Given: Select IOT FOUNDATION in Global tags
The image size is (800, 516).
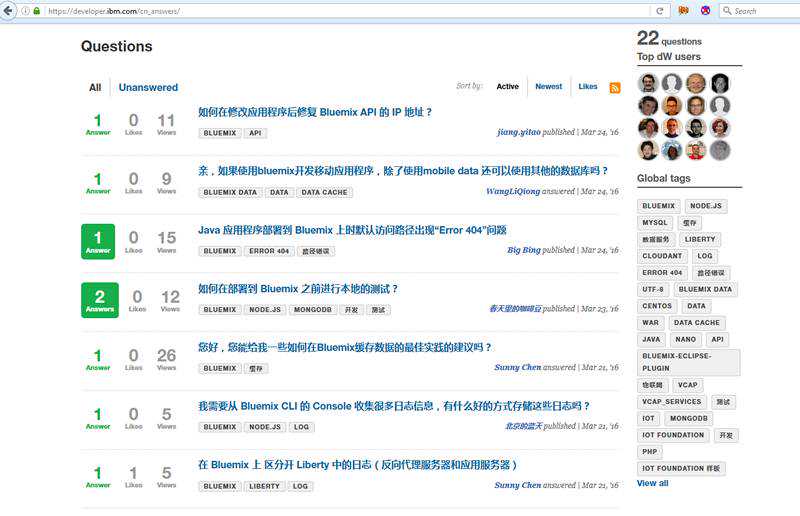Looking at the screenshot, I should click(x=673, y=435).
